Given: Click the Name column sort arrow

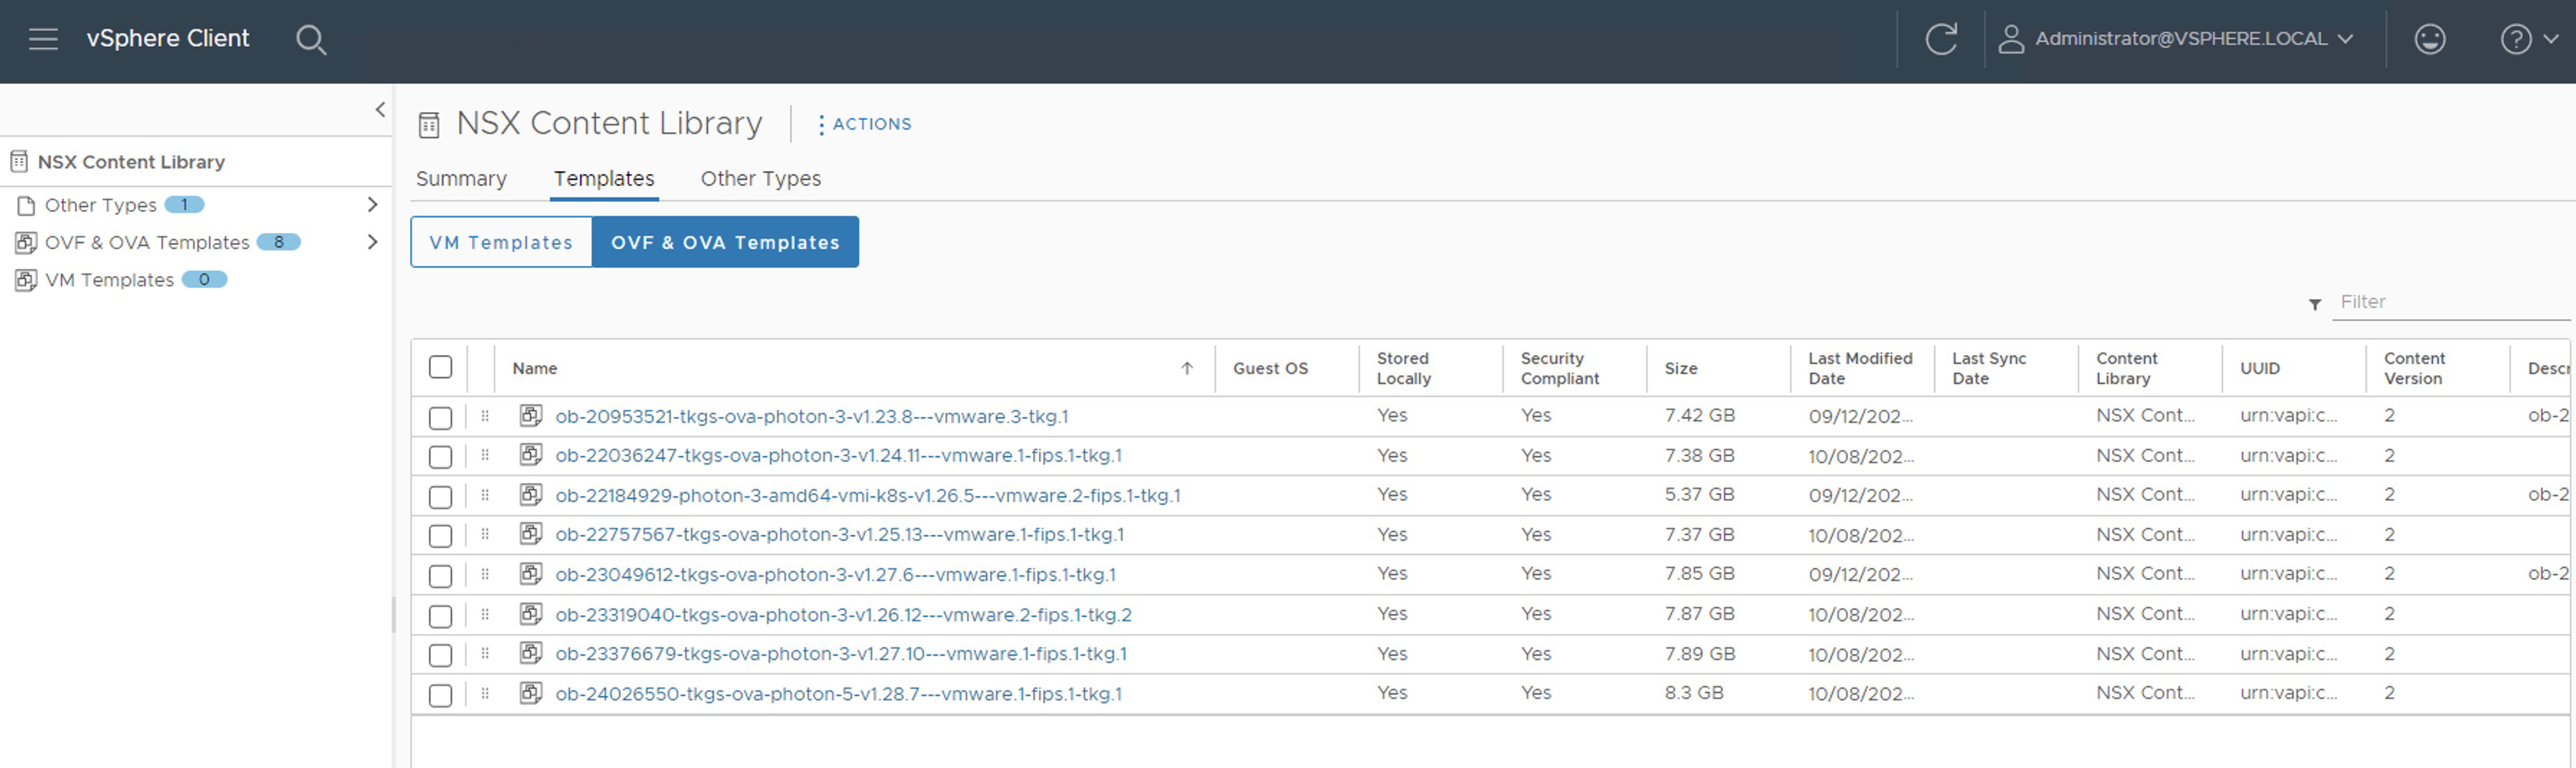Looking at the screenshot, I should [x=1186, y=368].
